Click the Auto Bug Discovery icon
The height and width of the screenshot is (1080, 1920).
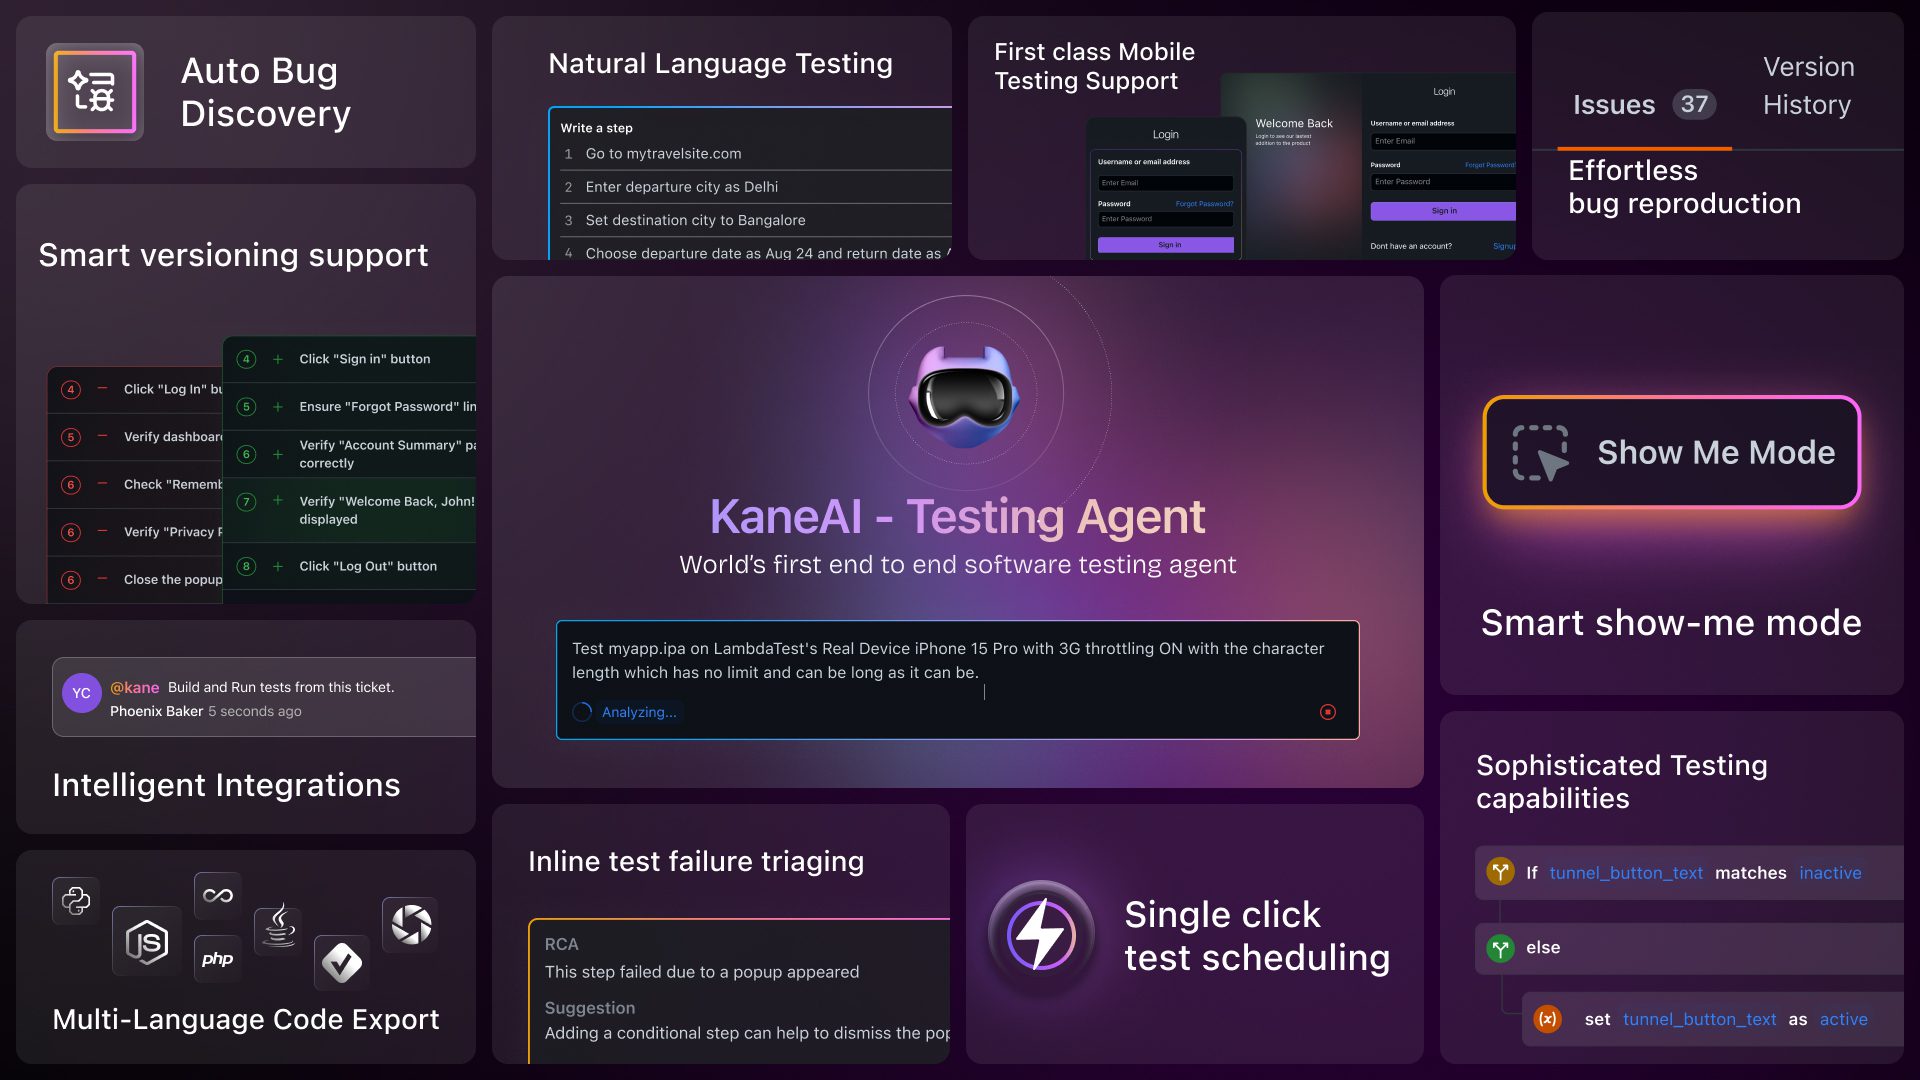94,92
